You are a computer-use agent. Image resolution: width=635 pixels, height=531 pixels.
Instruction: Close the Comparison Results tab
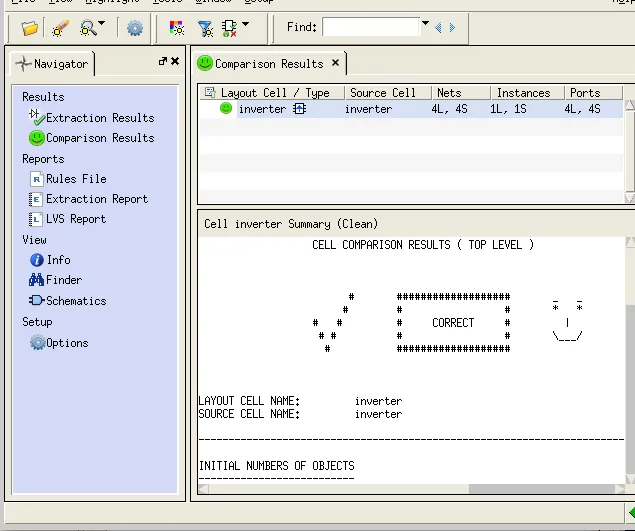click(x=336, y=63)
